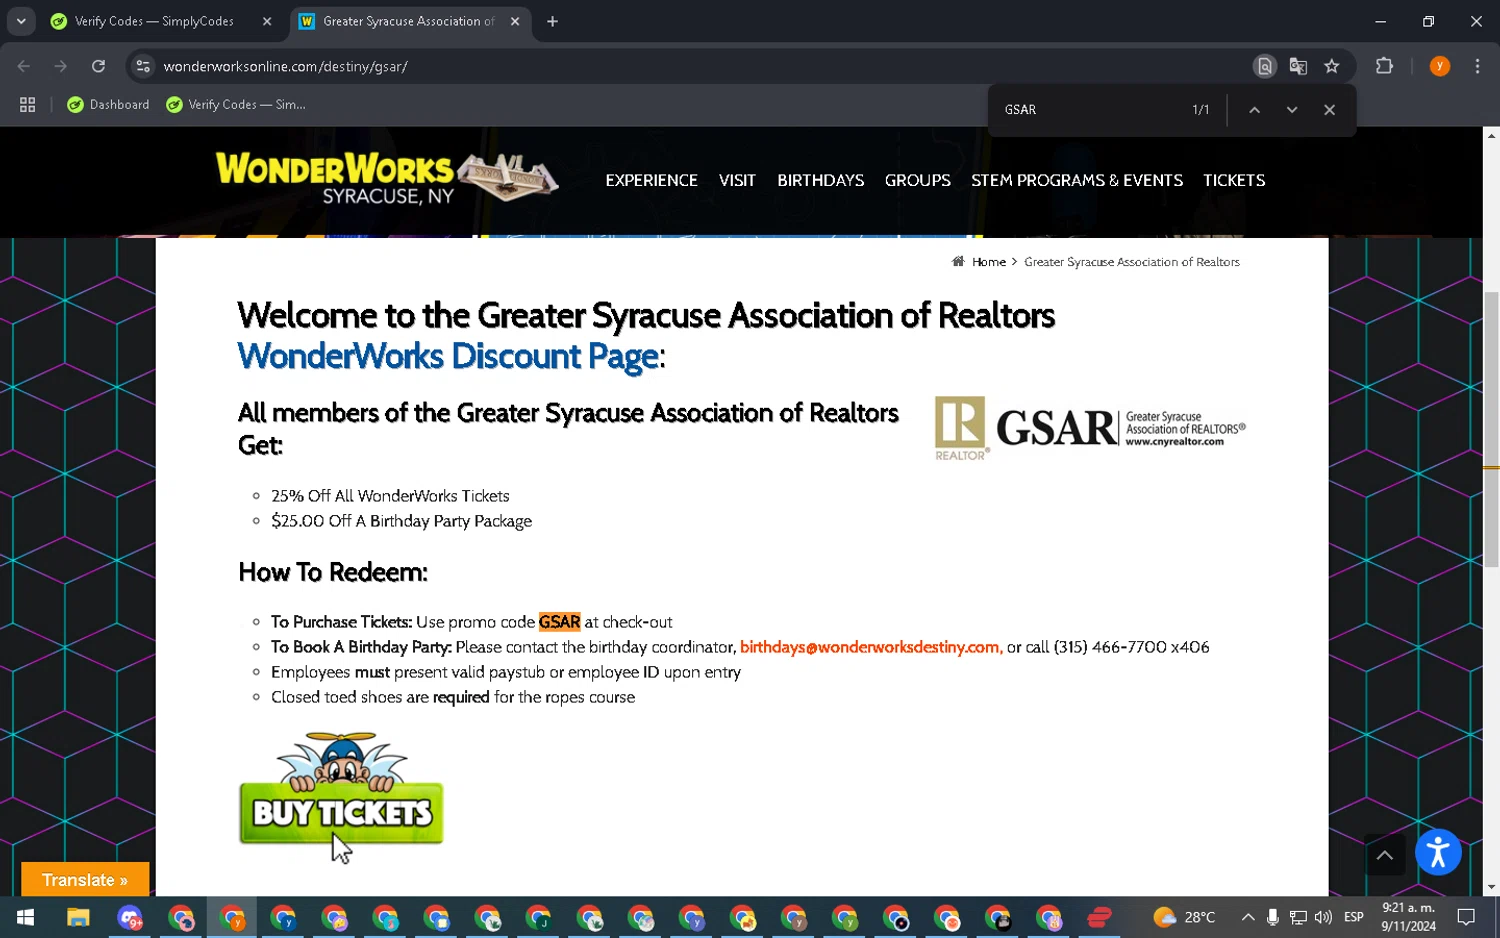Click the page vertical scrollbar thumb

point(1491,430)
